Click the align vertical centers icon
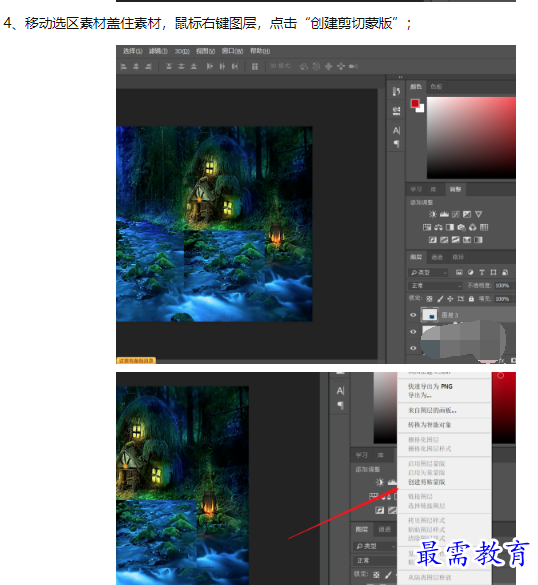 click(181, 66)
